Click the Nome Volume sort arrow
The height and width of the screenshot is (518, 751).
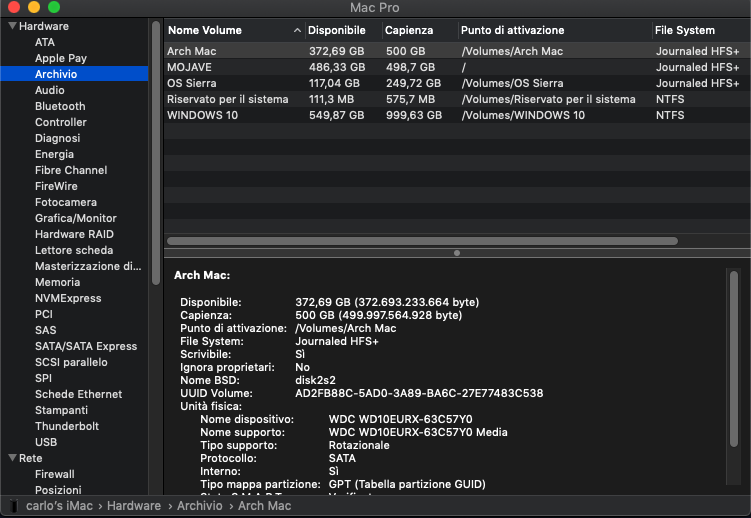tap(297, 30)
